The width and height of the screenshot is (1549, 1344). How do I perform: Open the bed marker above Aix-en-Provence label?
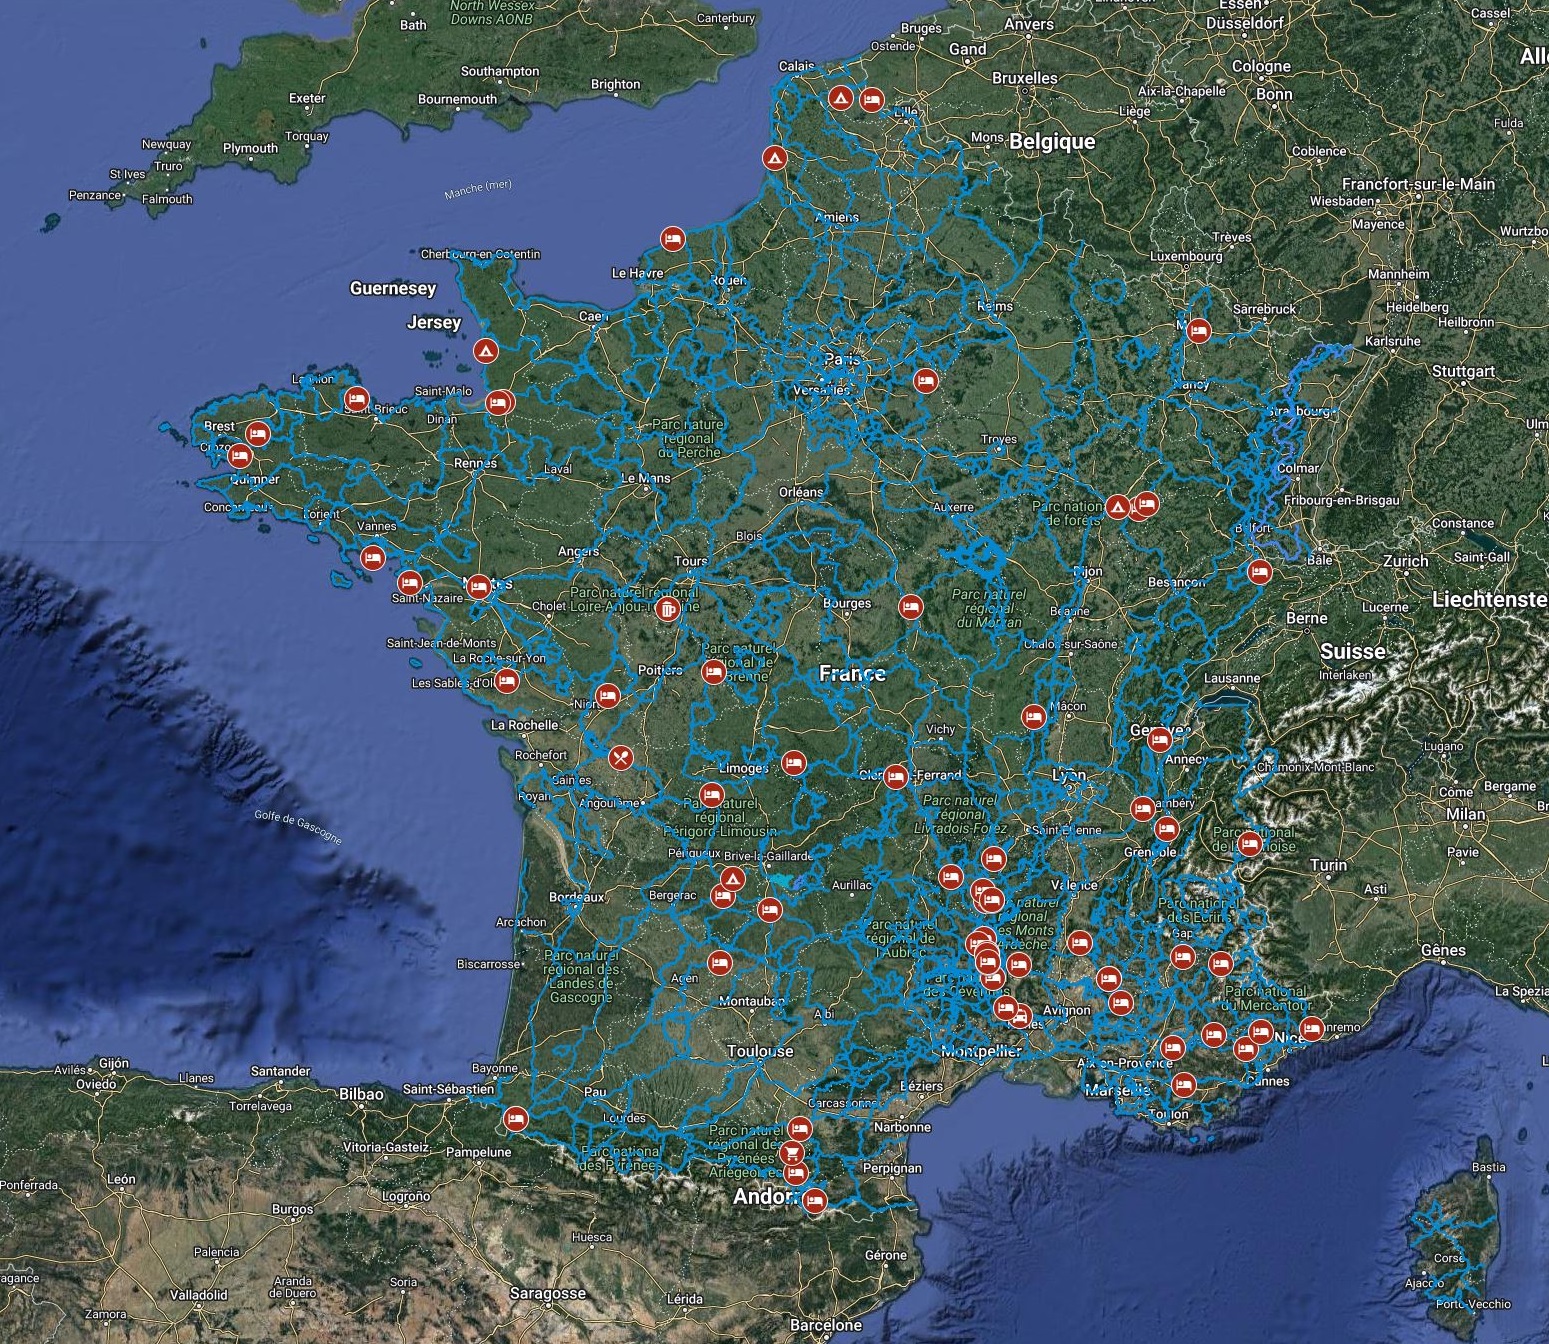coord(1172,1048)
